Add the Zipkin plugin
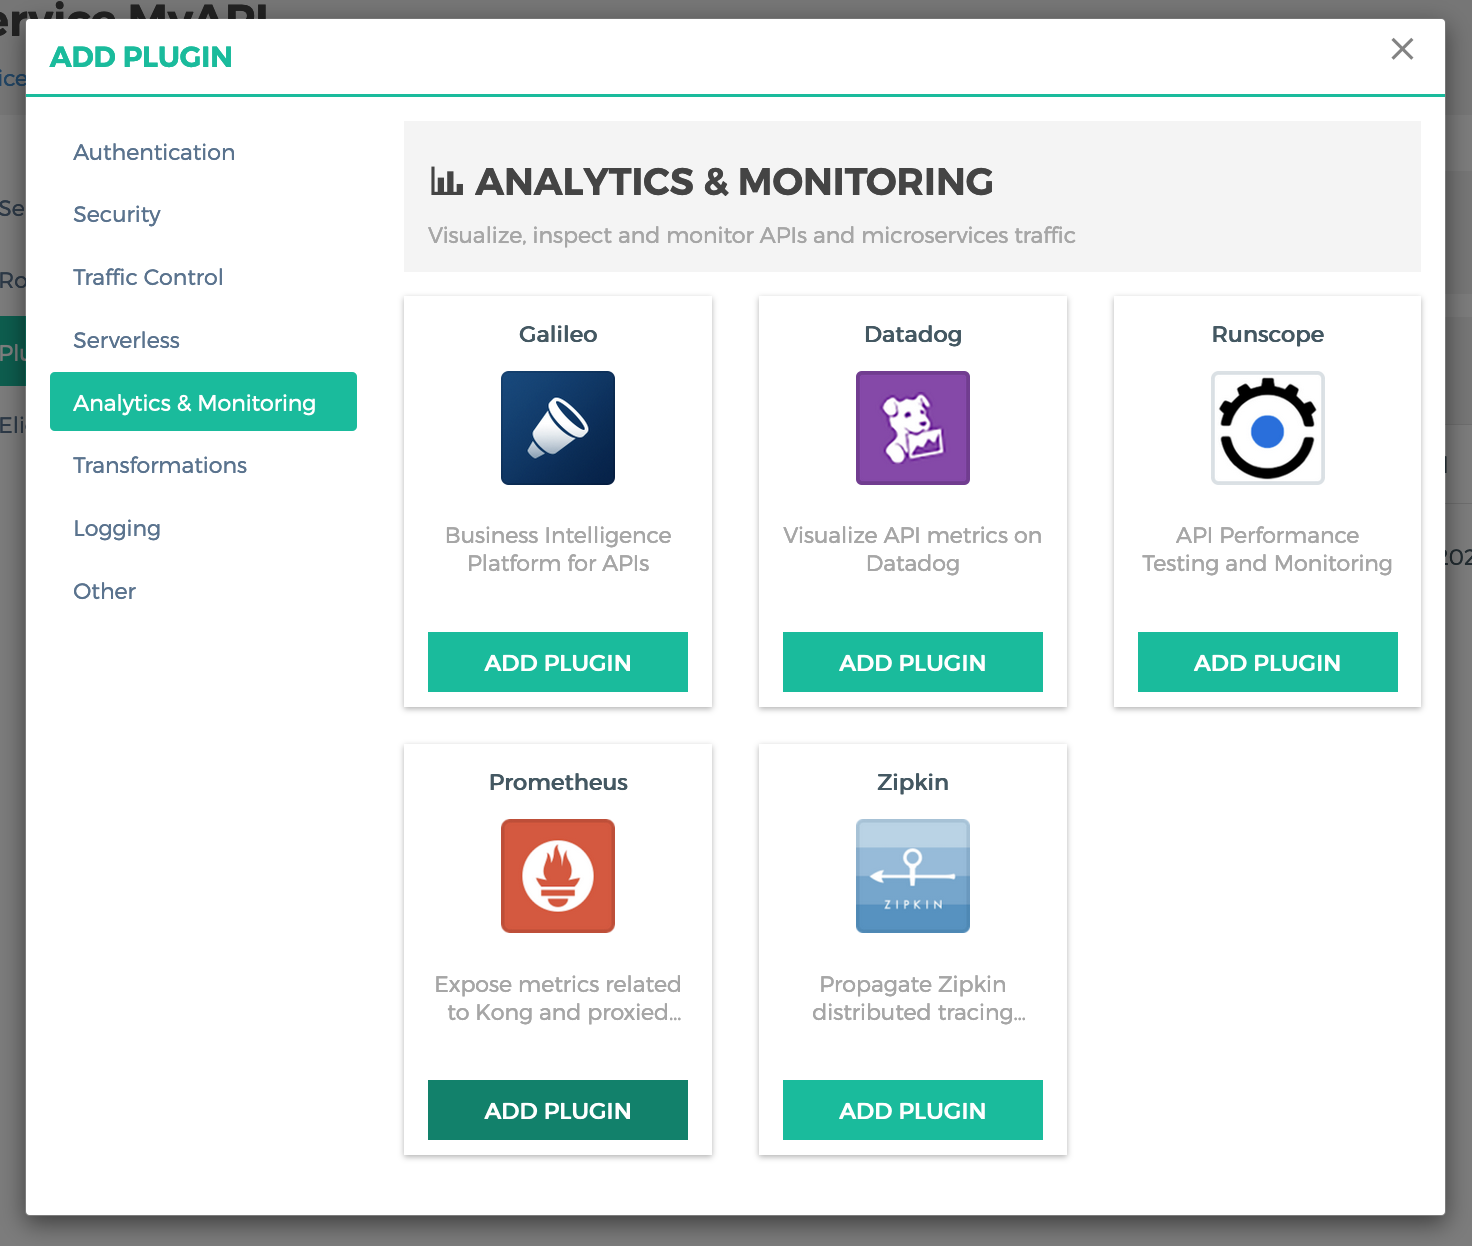Viewport: 1472px width, 1246px height. point(913,1110)
